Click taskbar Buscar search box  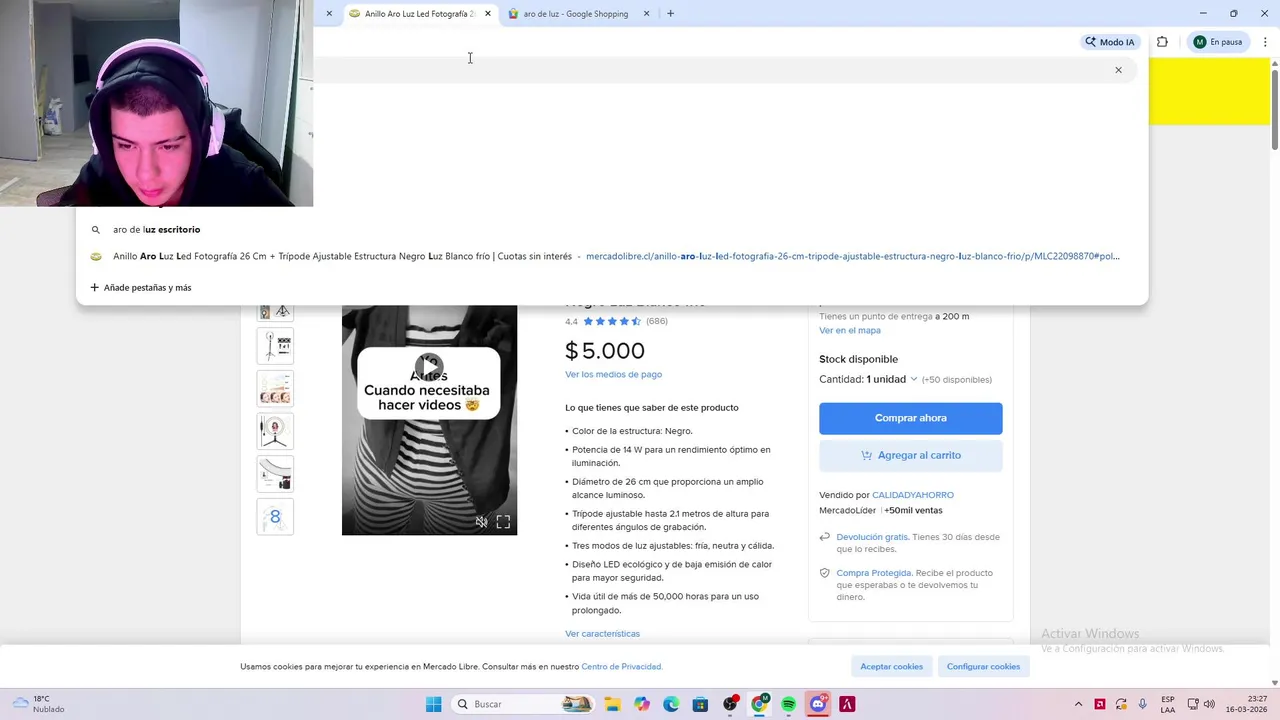[523, 704]
